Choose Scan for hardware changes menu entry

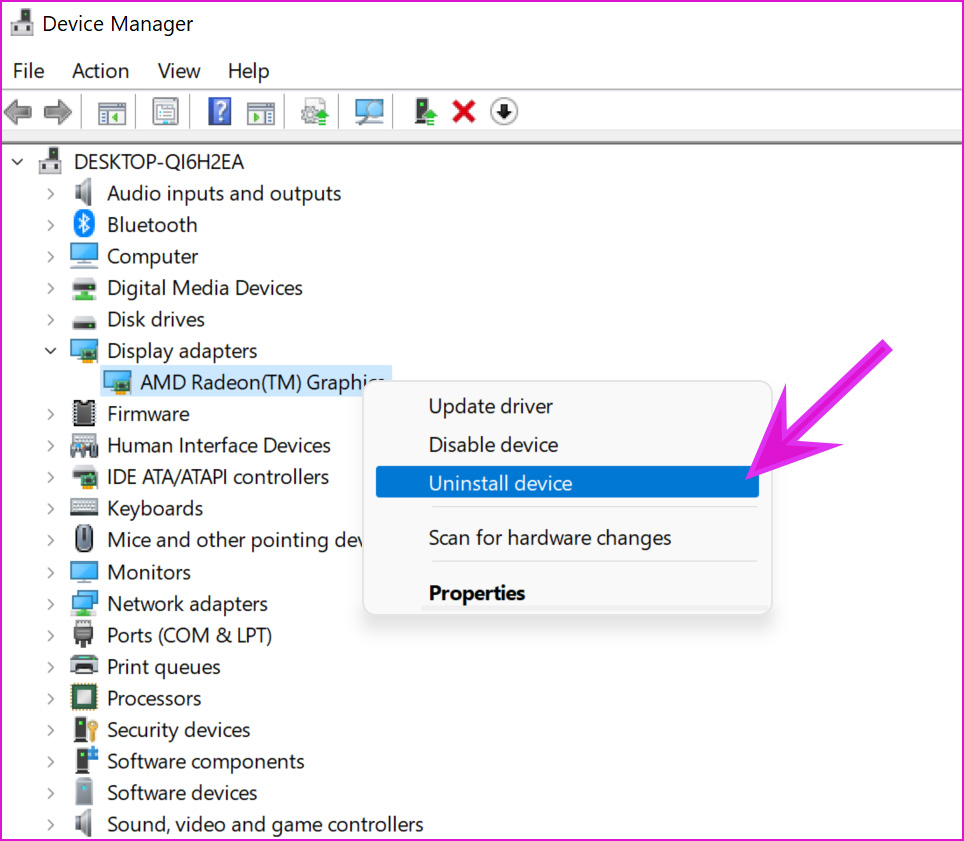click(567, 538)
